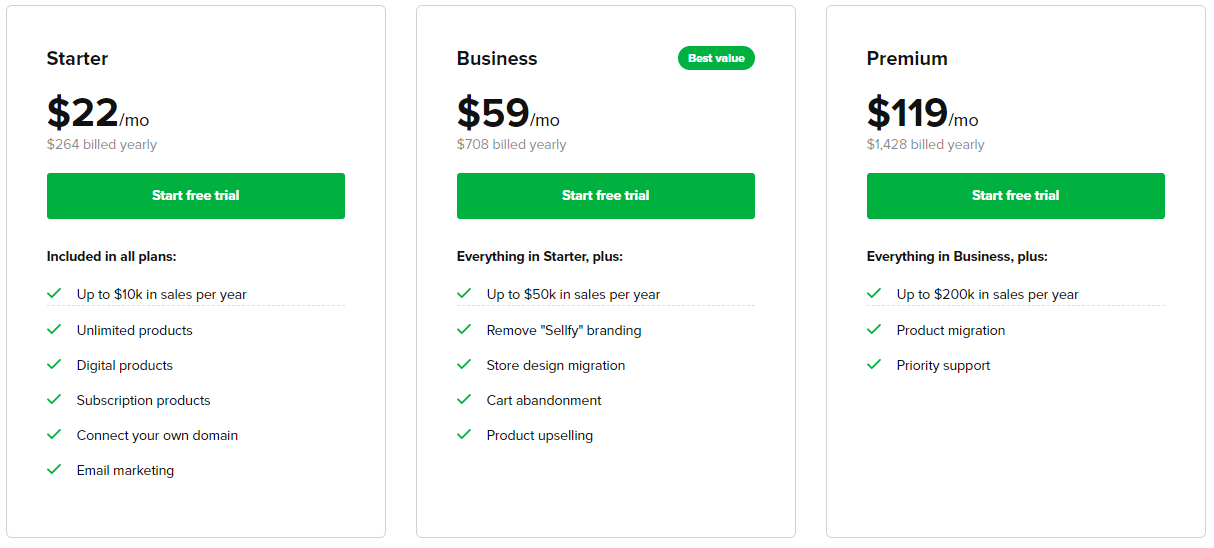Click the checkmark next to Digital products
The image size is (1214, 548).
[x=54, y=364]
